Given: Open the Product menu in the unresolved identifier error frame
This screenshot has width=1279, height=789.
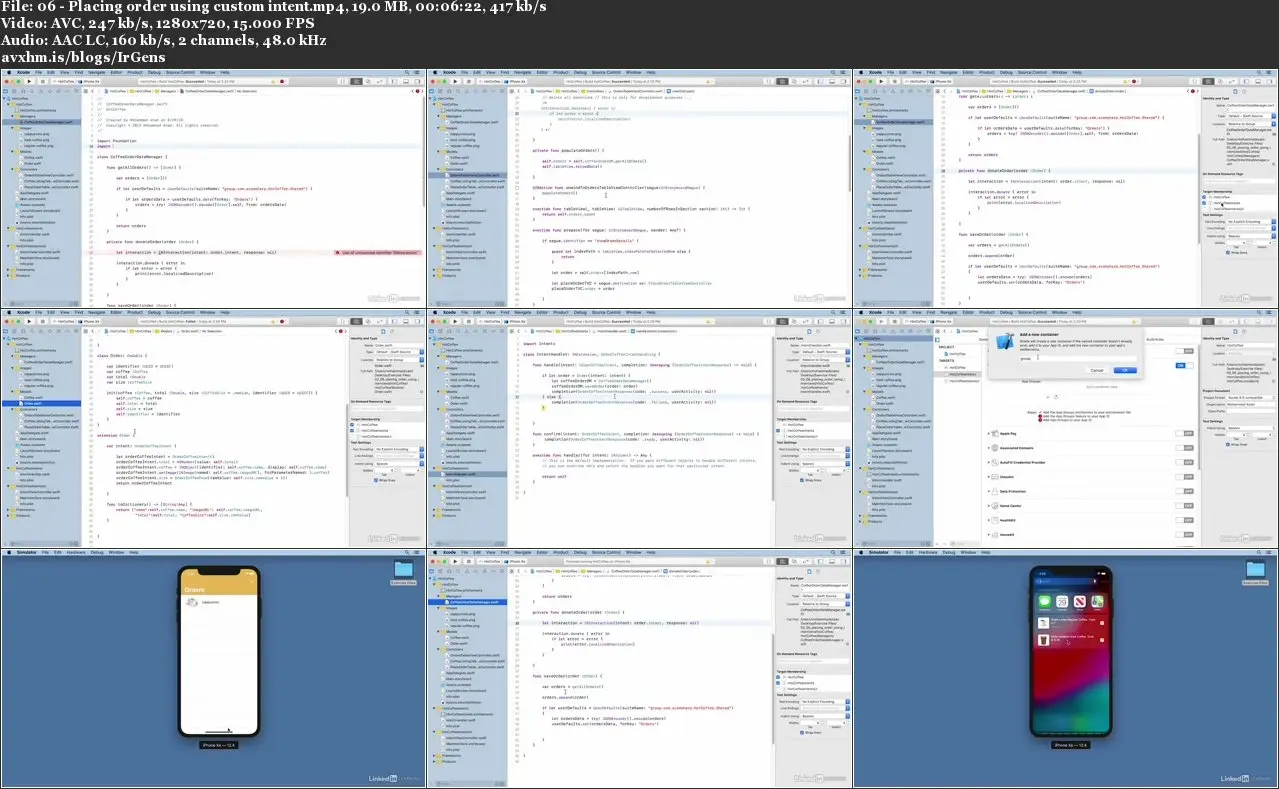Looking at the screenshot, I should tap(135, 72).
